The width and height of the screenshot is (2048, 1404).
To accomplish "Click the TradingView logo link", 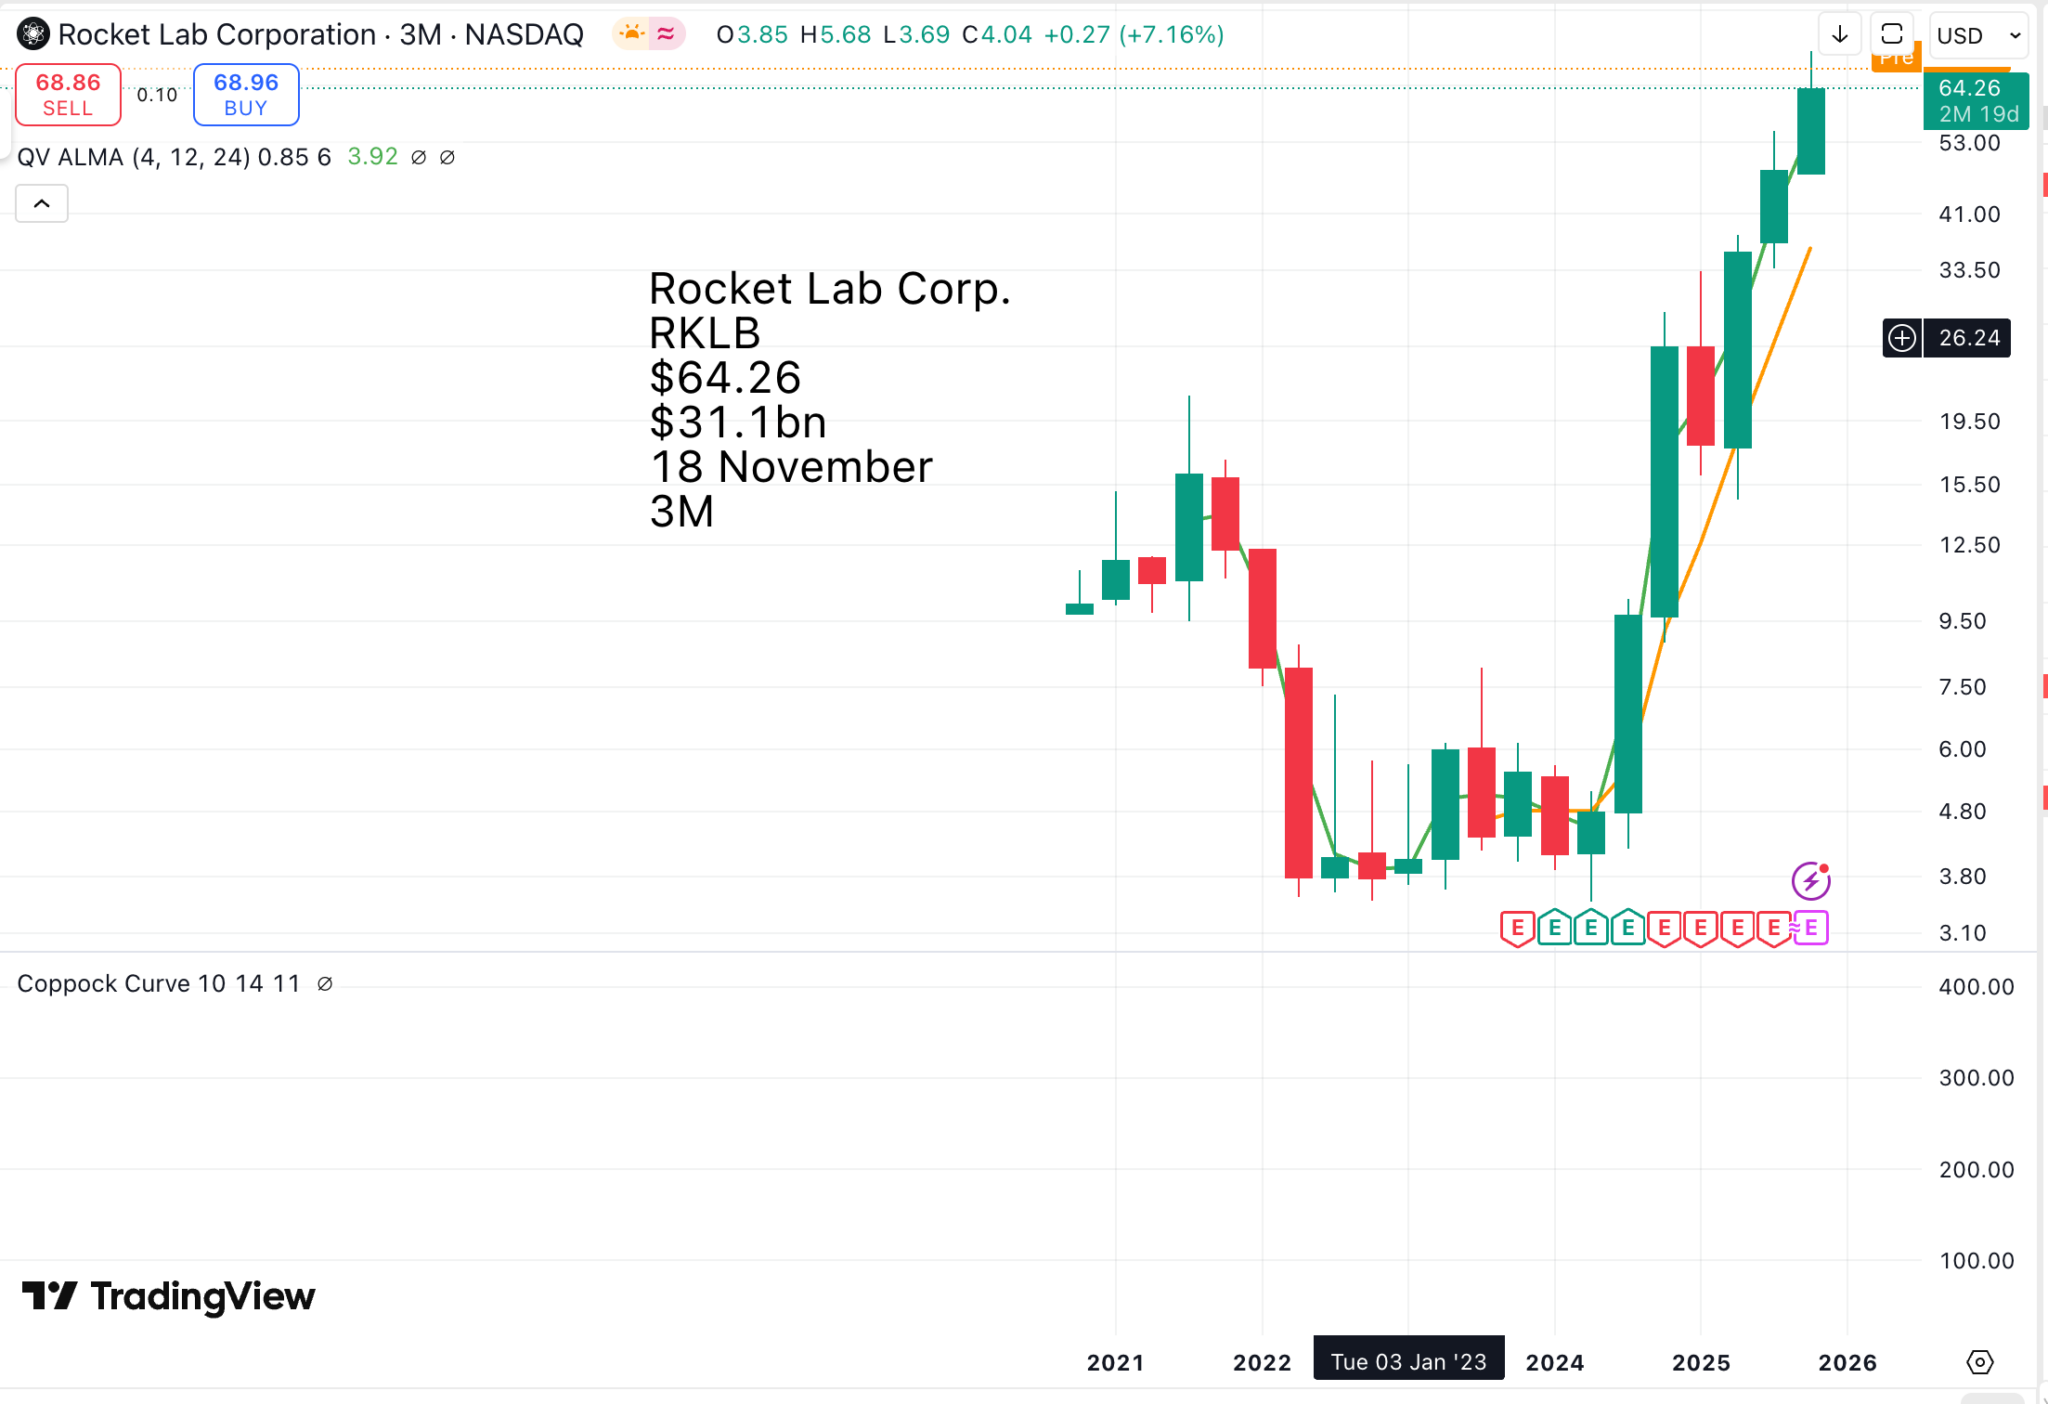I will (168, 1296).
